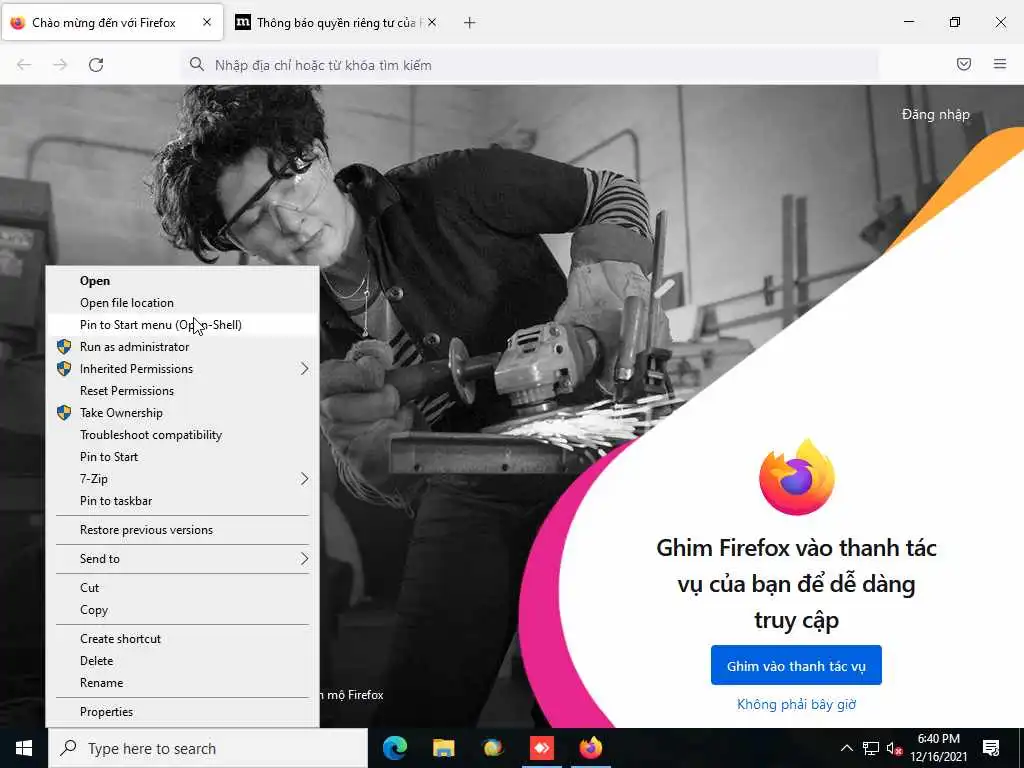Select Troubleshoot compatibility
This screenshot has width=1024, height=768.
(183, 435)
